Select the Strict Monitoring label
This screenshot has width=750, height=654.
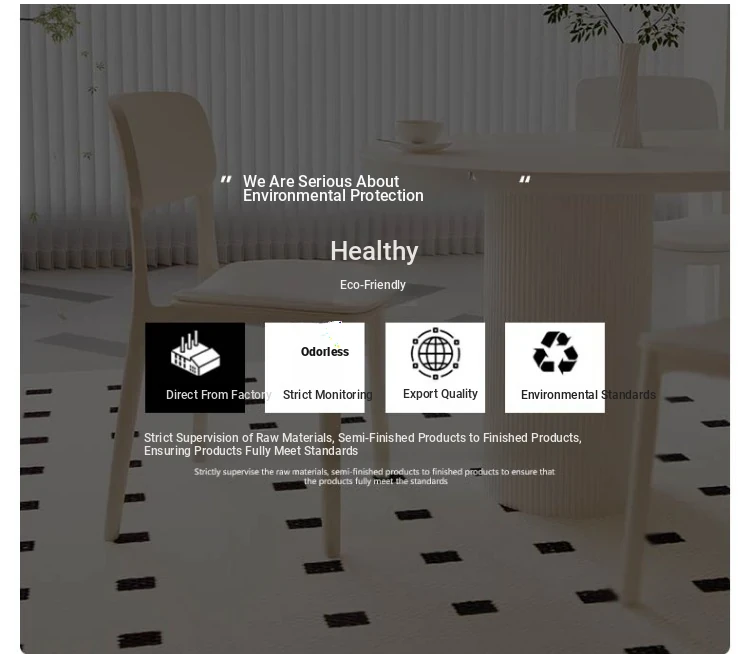[328, 395]
